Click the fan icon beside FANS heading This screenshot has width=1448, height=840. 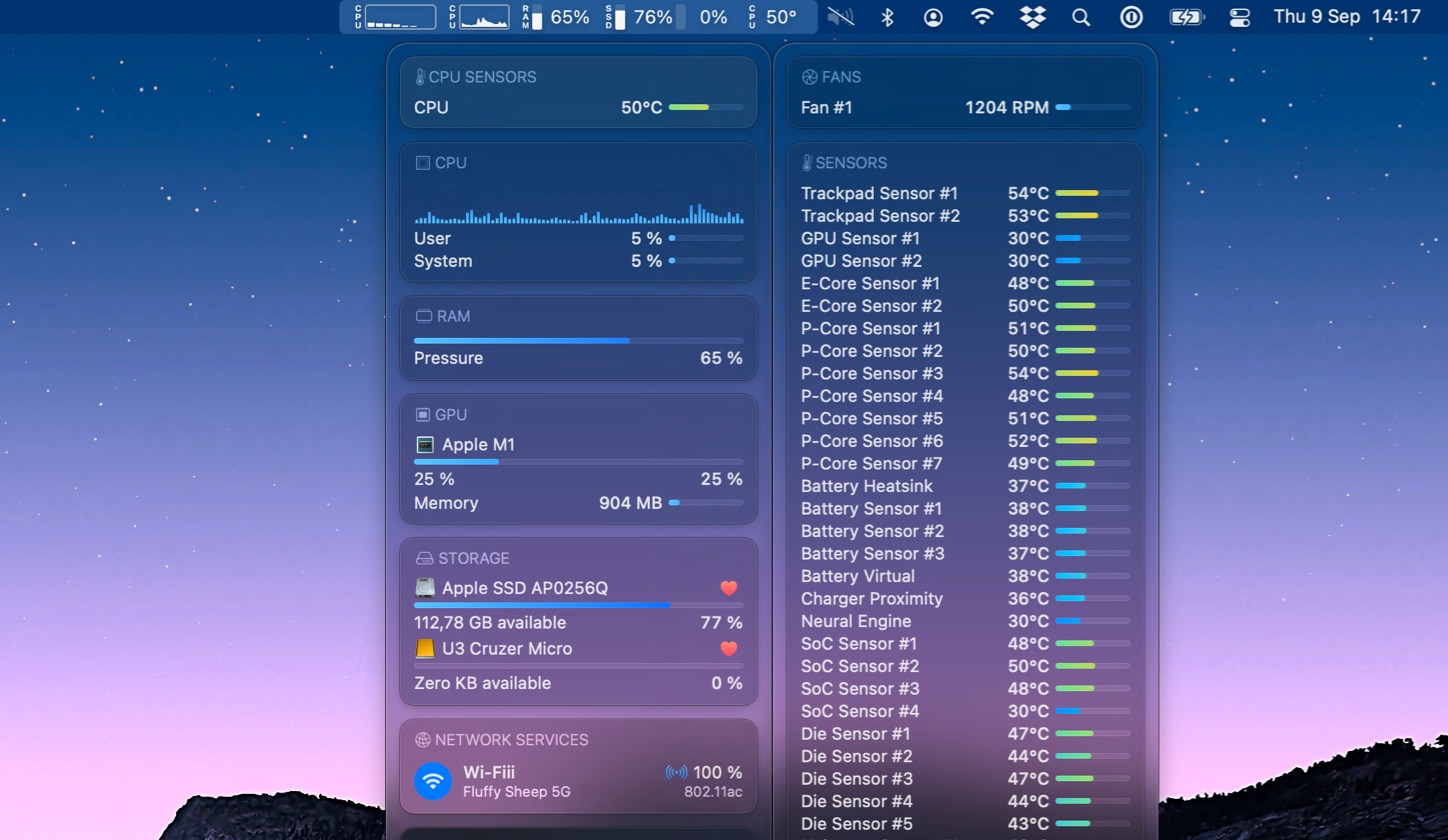coord(810,77)
